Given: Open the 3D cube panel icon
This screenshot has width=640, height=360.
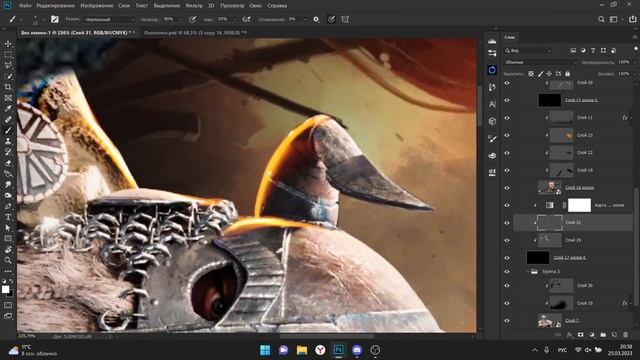Looking at the screenshot, I should (x=492, y=121).
